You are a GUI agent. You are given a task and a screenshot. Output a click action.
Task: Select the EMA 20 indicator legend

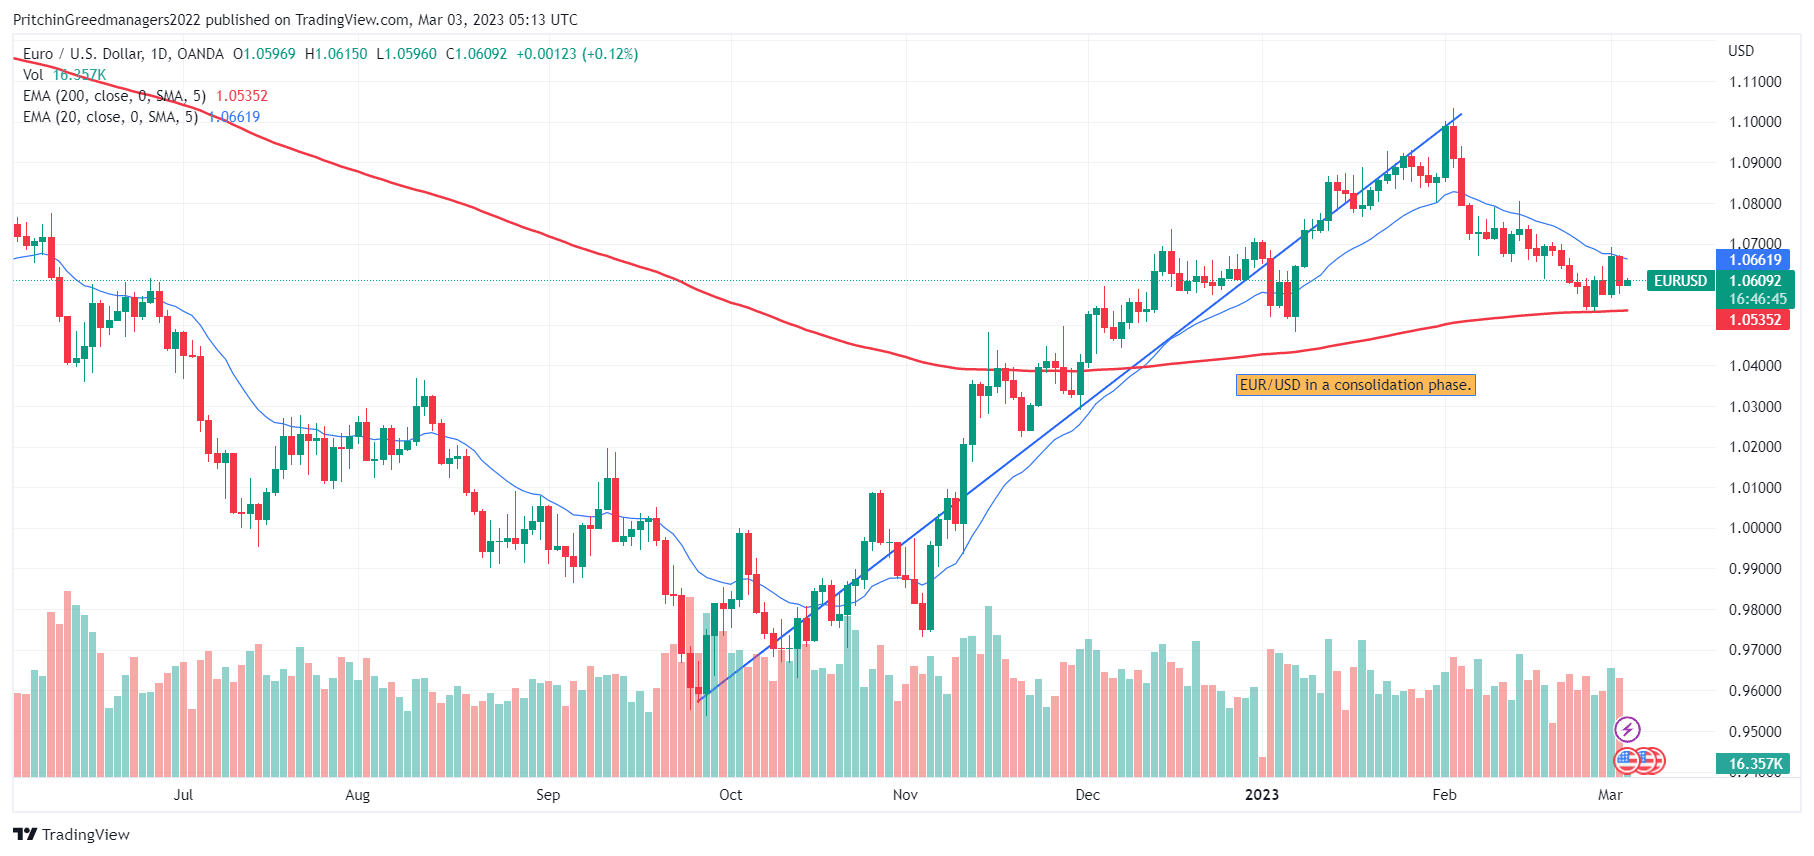110,117
